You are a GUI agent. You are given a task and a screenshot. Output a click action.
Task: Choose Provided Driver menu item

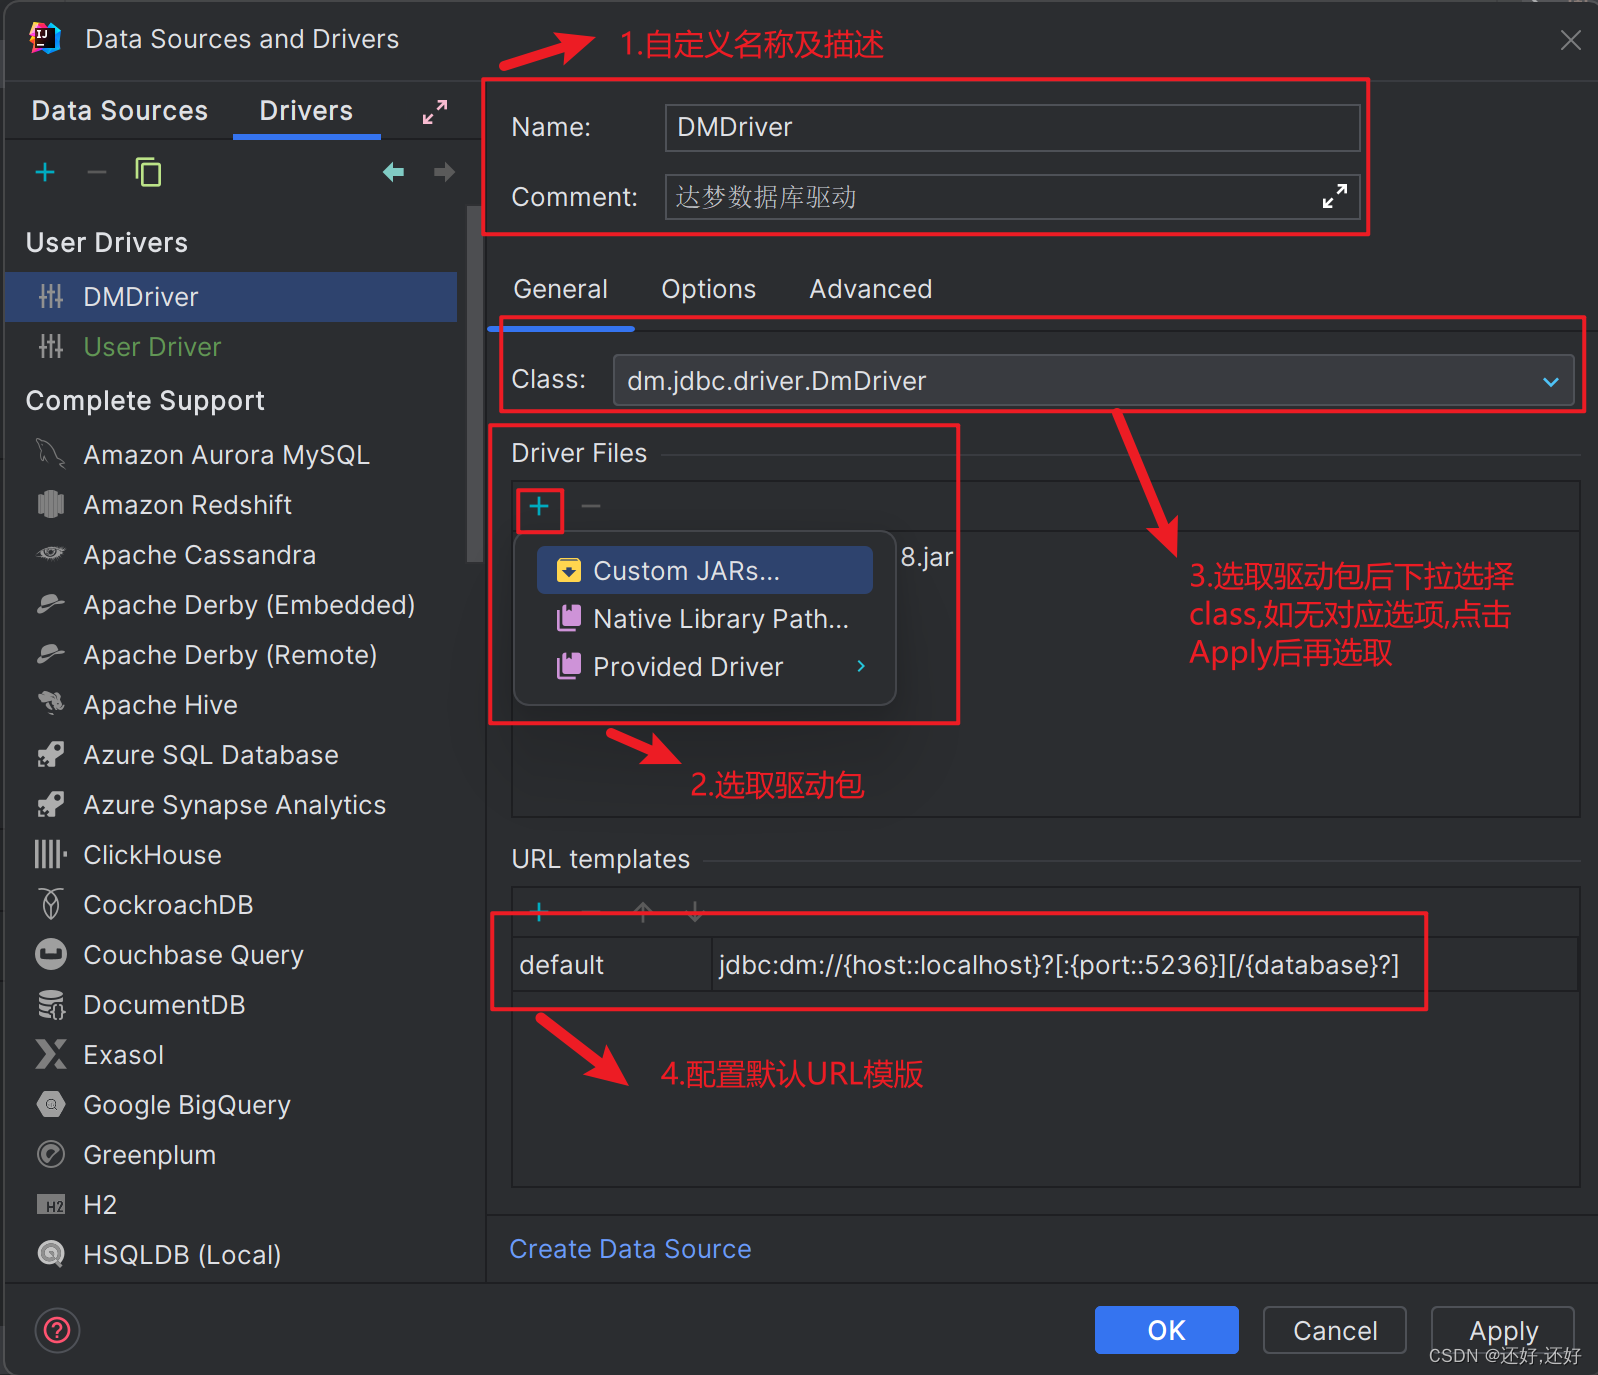tap(704, 666)
